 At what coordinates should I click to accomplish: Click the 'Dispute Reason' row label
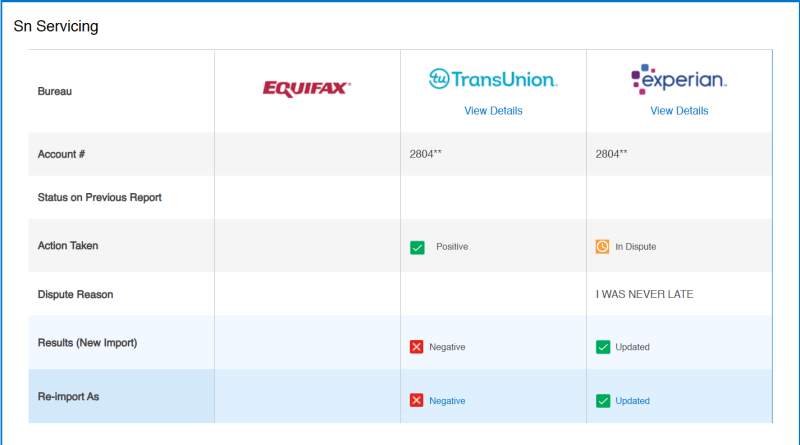coord(76,294)
